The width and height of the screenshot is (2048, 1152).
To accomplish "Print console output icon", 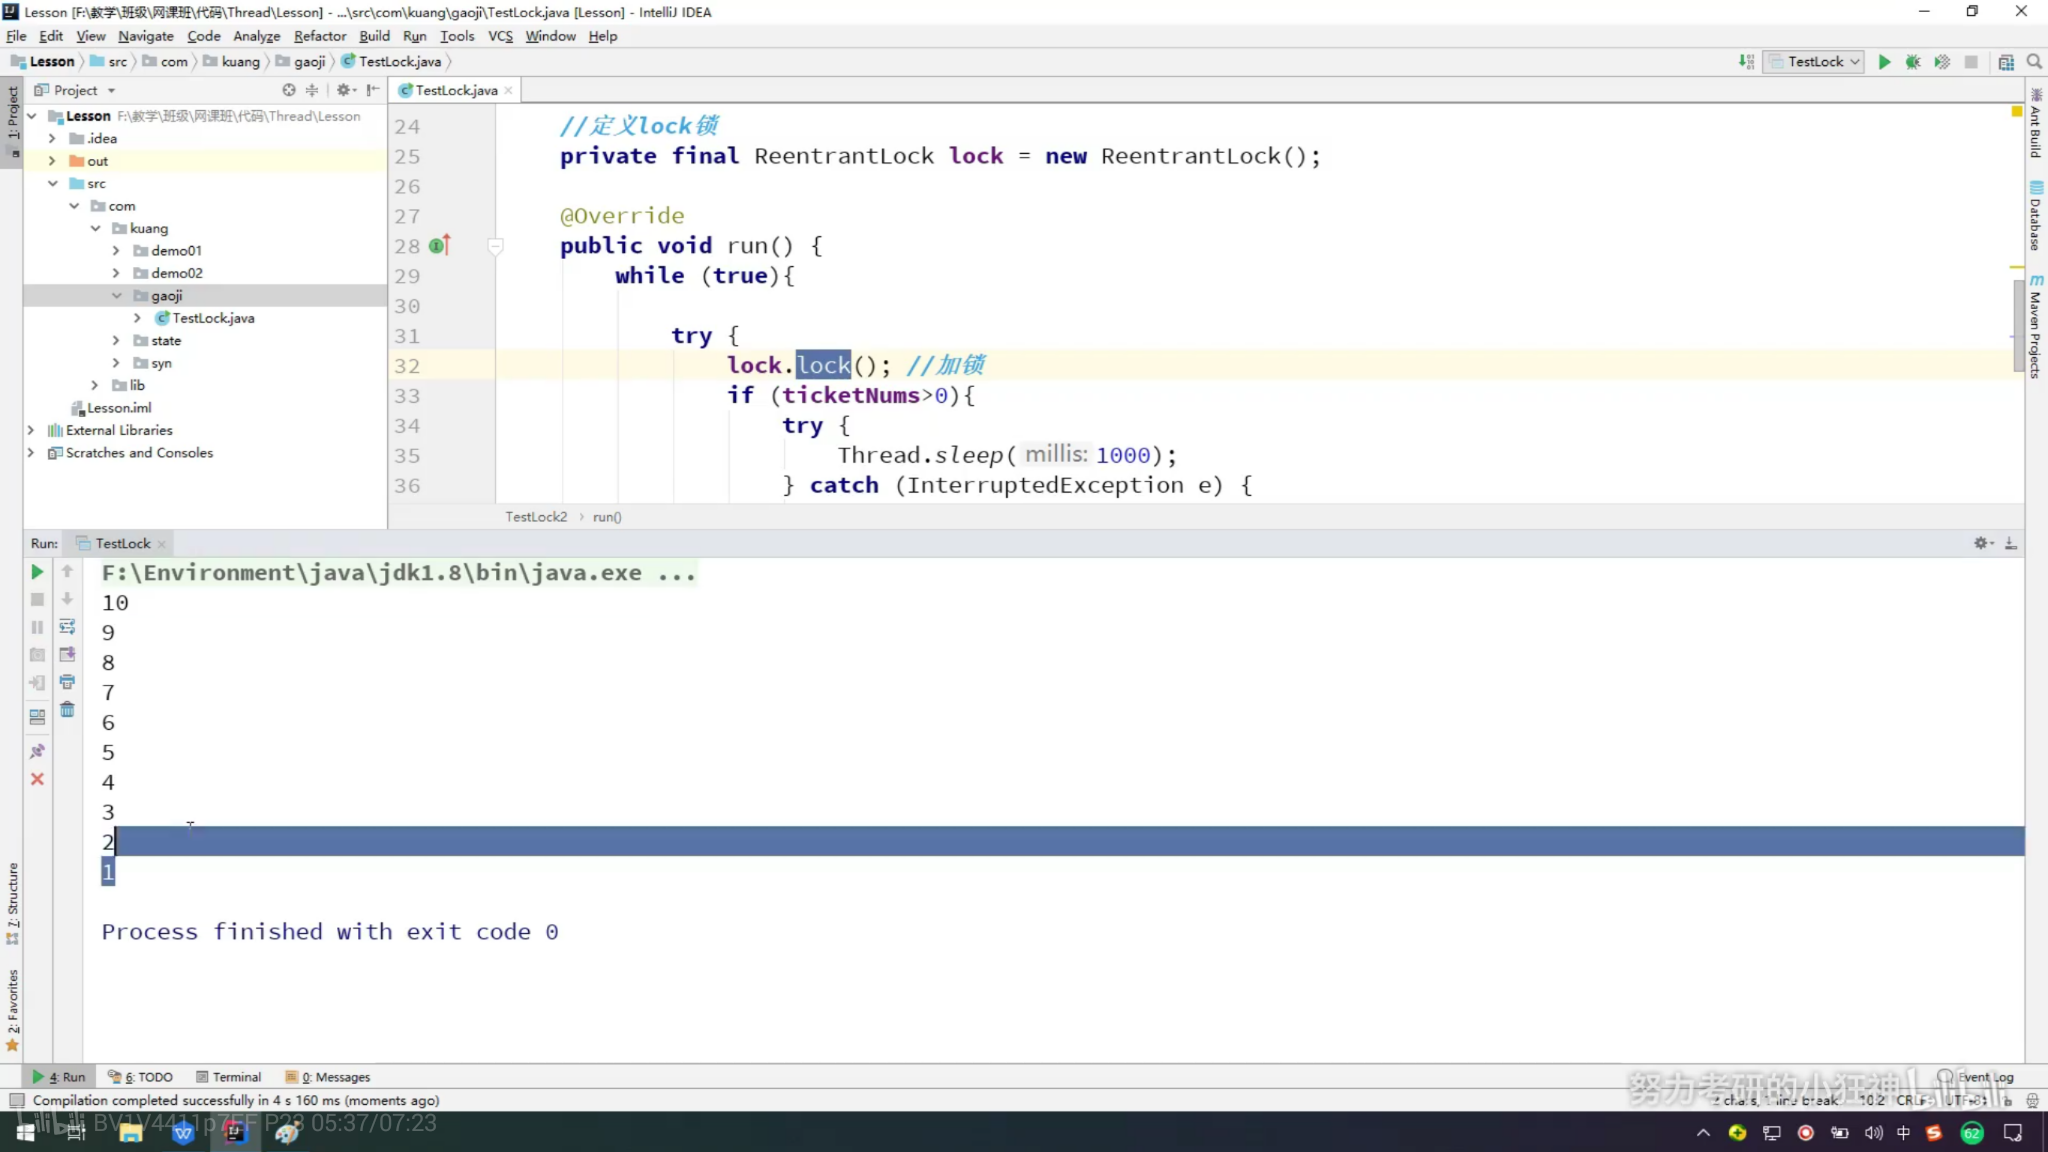I will [67, 682].
